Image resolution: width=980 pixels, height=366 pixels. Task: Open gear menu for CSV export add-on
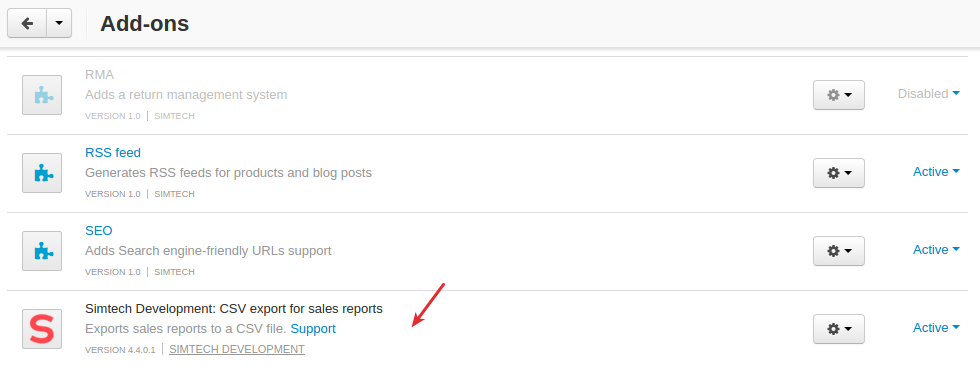[x=839, y=329]
